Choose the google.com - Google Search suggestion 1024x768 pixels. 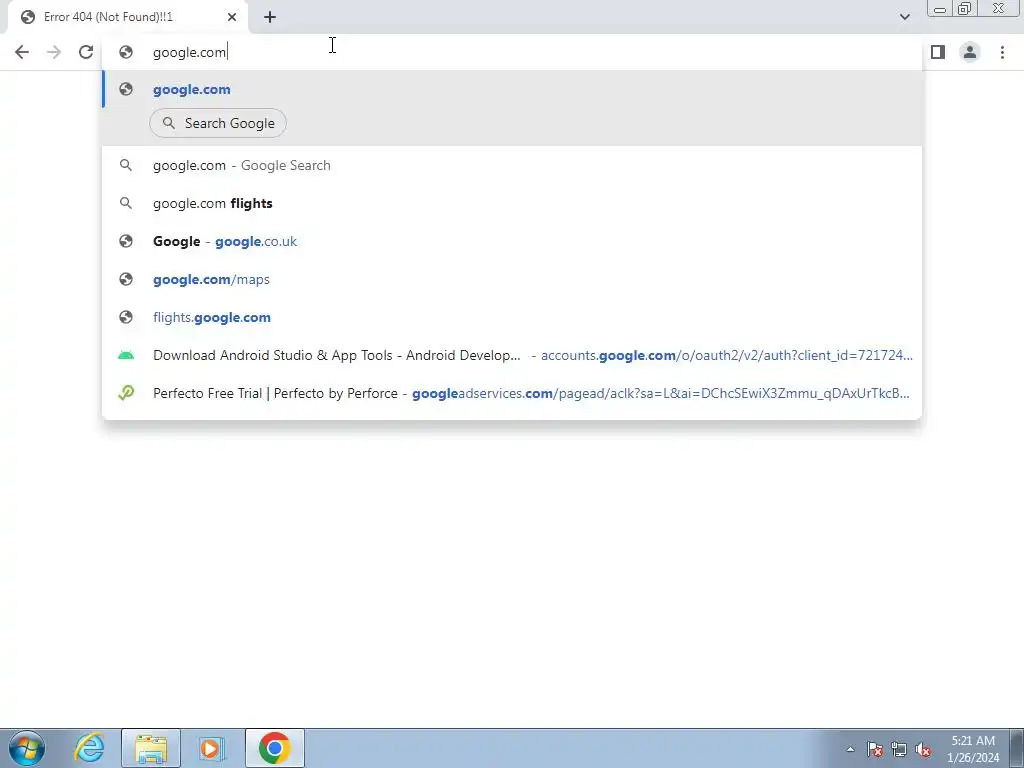click(x=512, y=165)
